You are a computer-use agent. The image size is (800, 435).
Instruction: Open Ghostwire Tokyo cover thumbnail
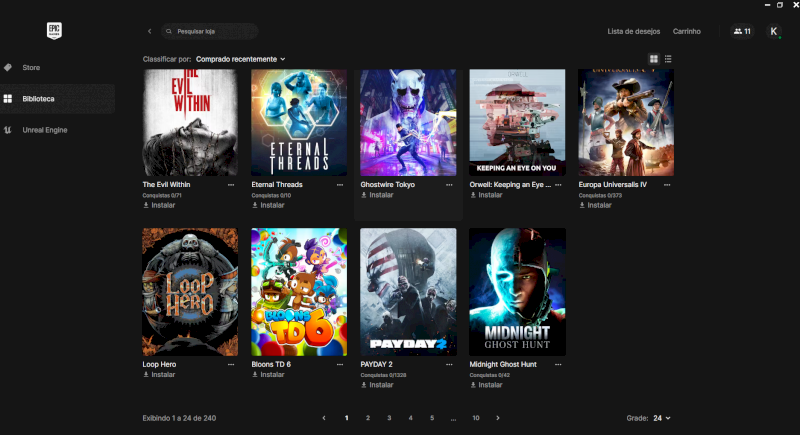click(408, 122)
